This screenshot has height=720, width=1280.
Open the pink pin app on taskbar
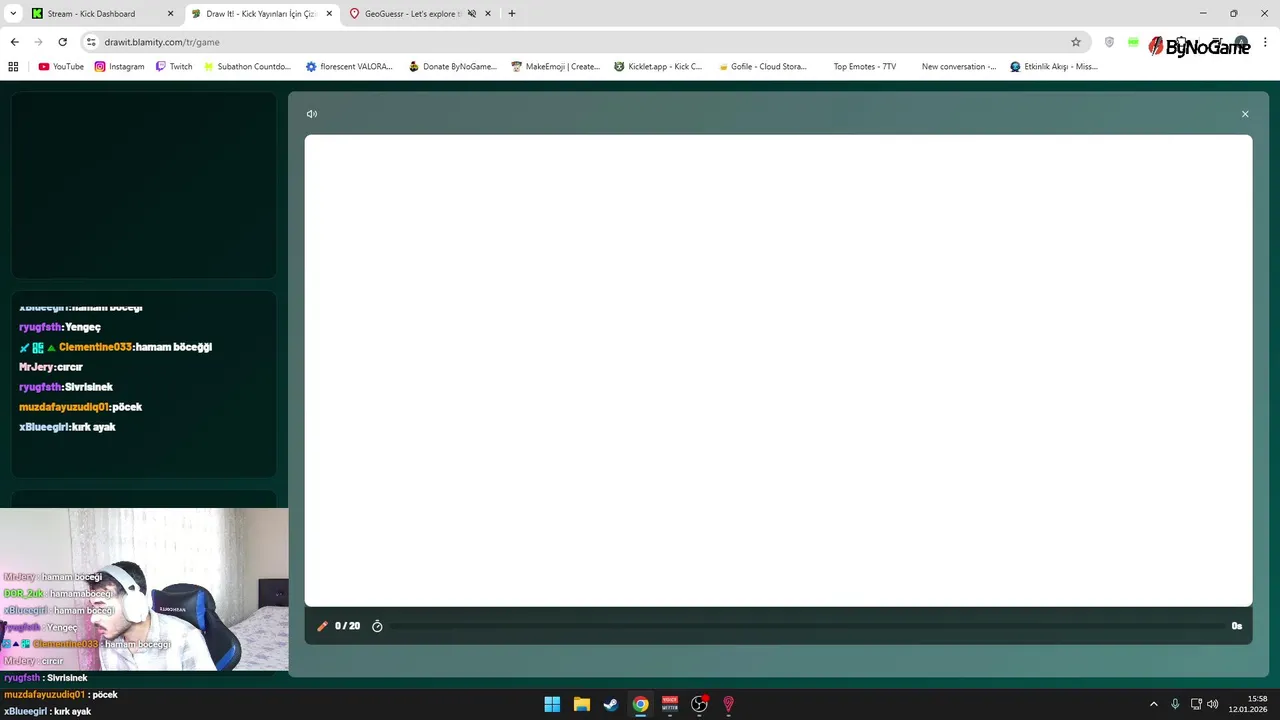[x=728, y=704]
